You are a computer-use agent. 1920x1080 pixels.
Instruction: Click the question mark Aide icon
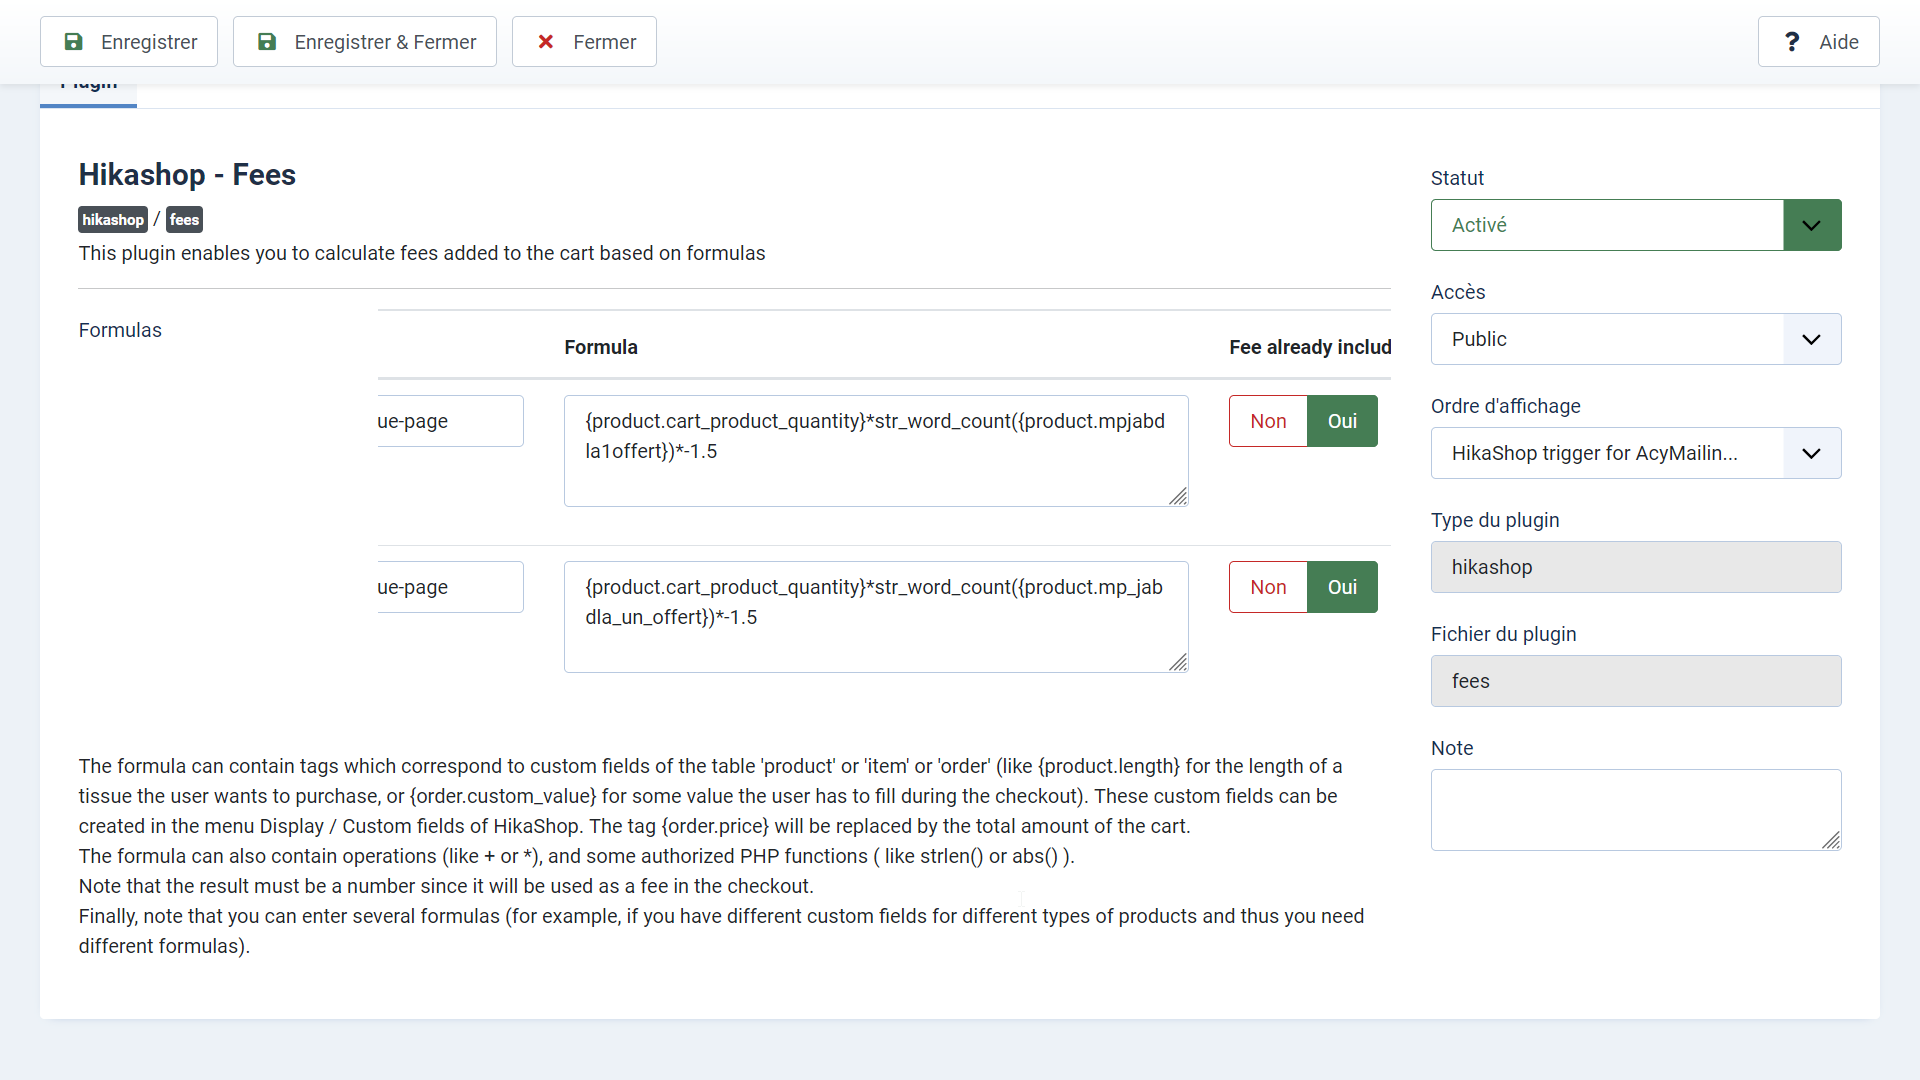coord(1792,42)
